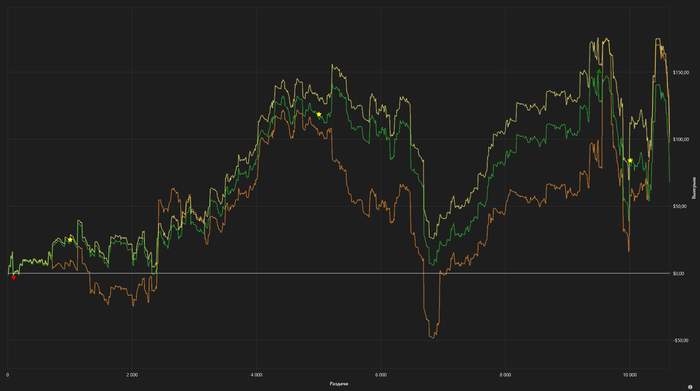This screenshot has height=391, width=700.
Task: Click the $50,00 axis label
Action: coord(680,206)
